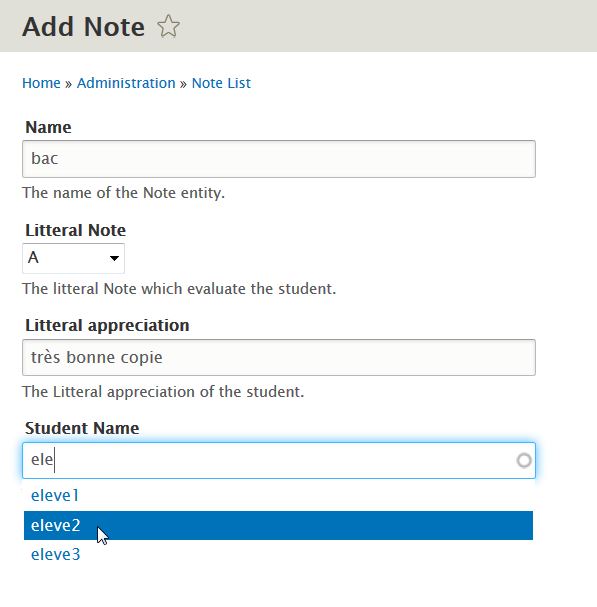Choose the highlighted eleve2 suggestion
Image resolution: width=597 pixels, height=607 pixels.
pos(278,525)
